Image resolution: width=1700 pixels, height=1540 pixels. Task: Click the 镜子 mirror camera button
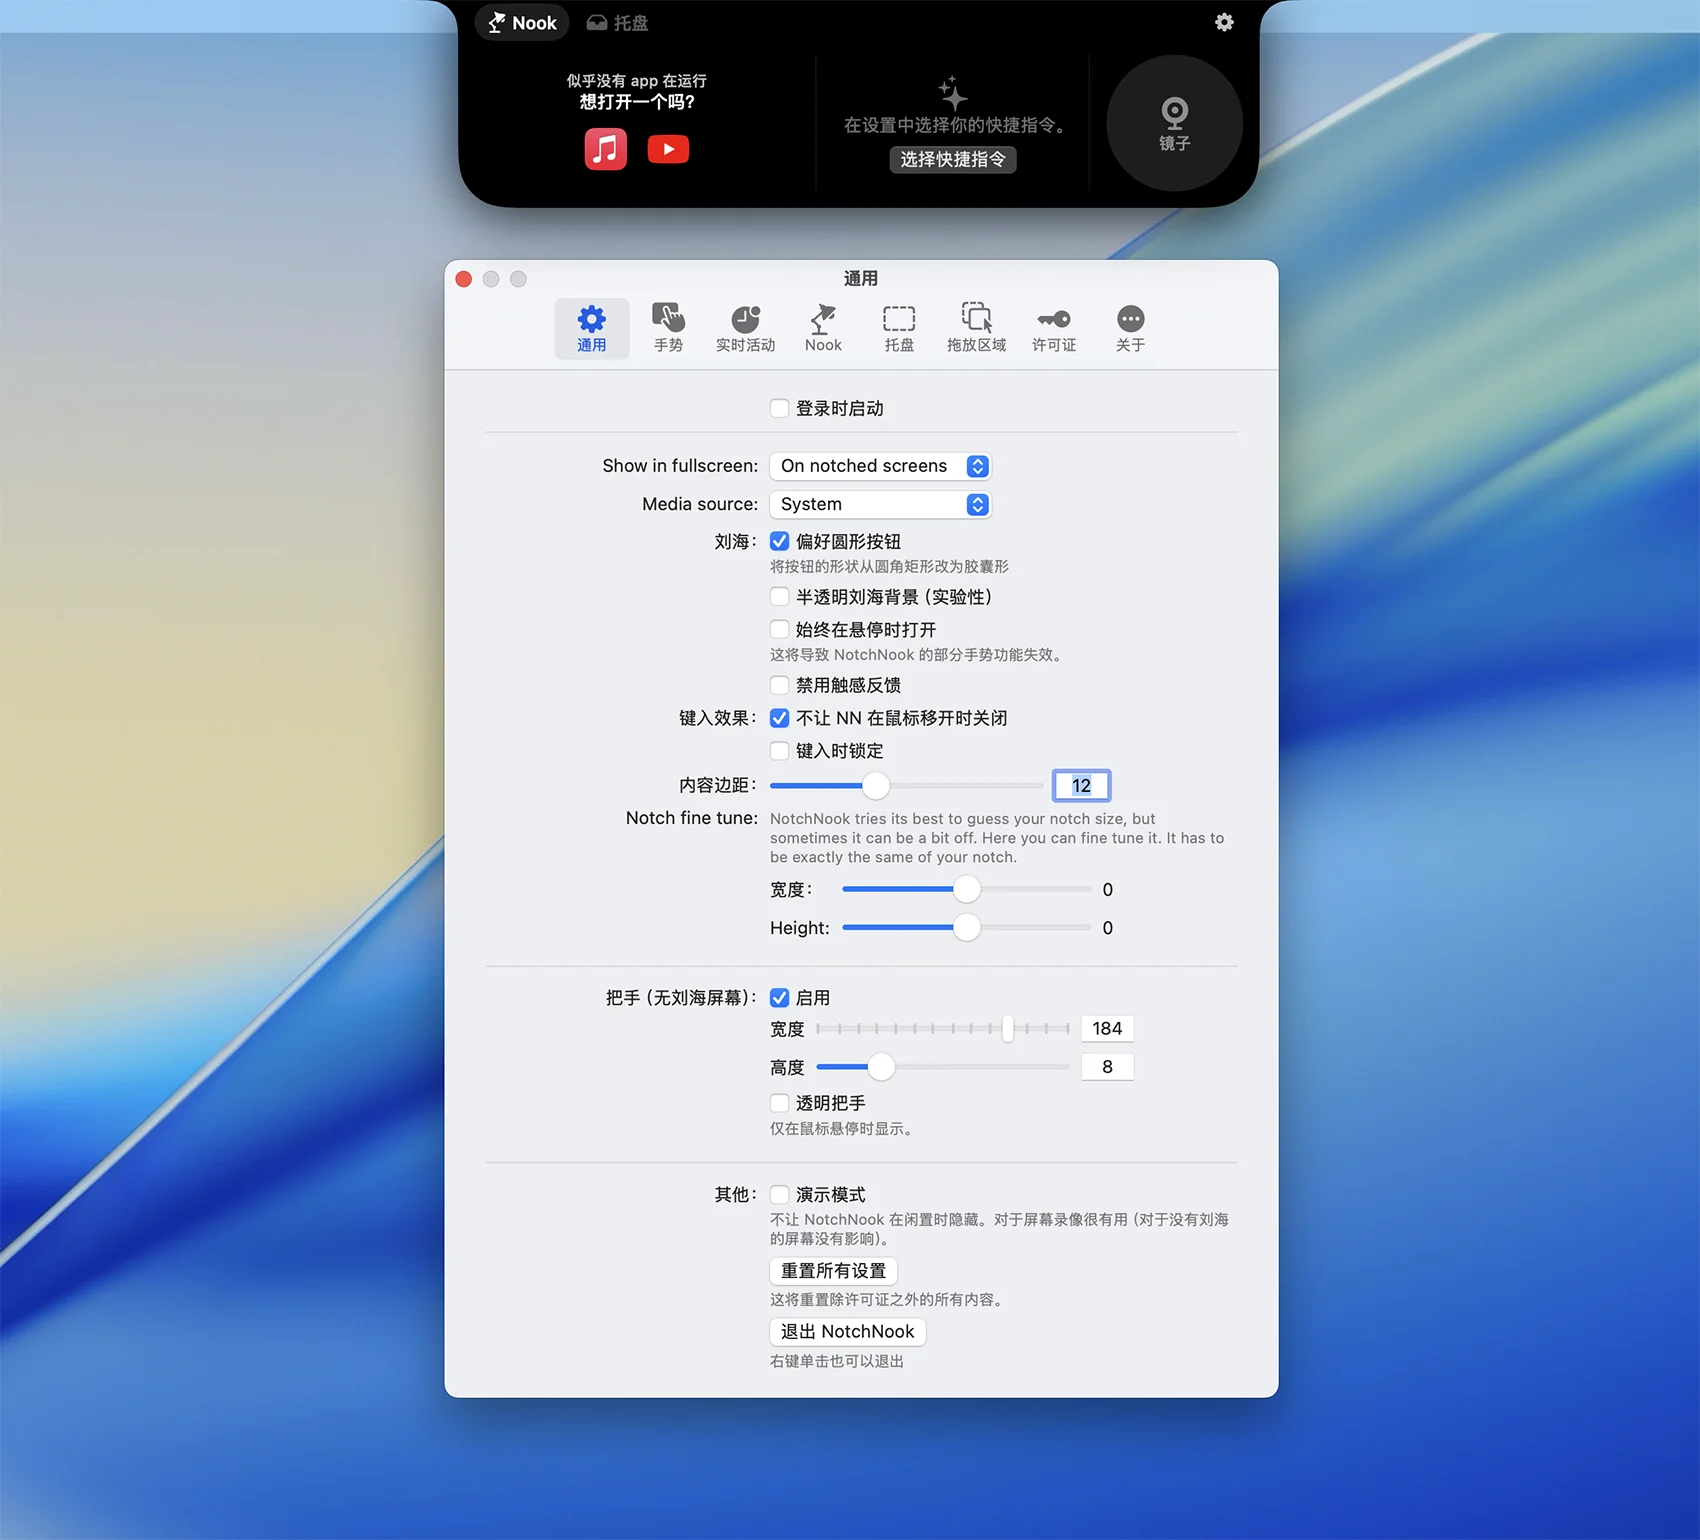[x=1174, y=123]
